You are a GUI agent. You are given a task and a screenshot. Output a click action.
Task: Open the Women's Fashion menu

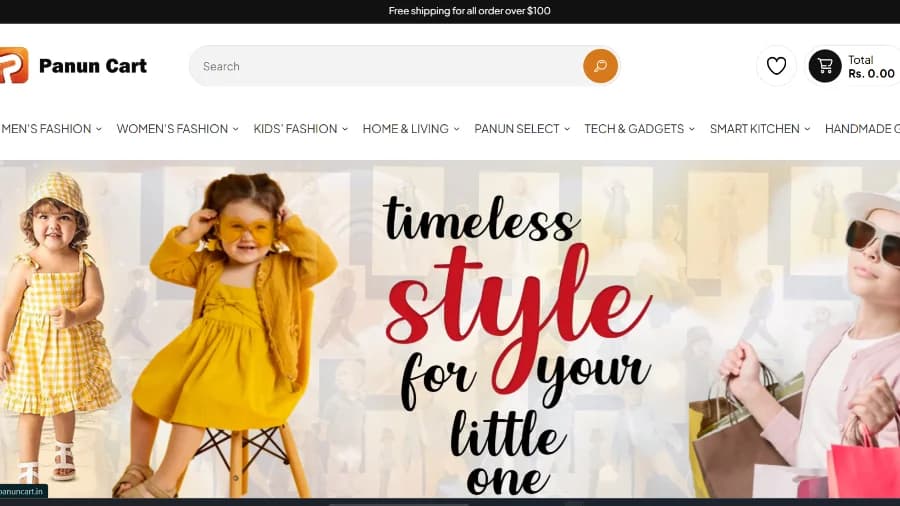tap(177, 129)
